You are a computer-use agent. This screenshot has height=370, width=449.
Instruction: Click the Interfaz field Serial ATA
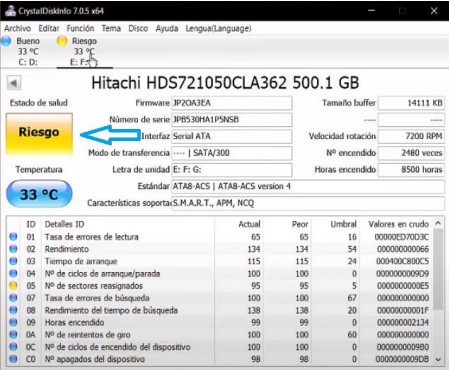pyautogui.click(x=232, y=136)
